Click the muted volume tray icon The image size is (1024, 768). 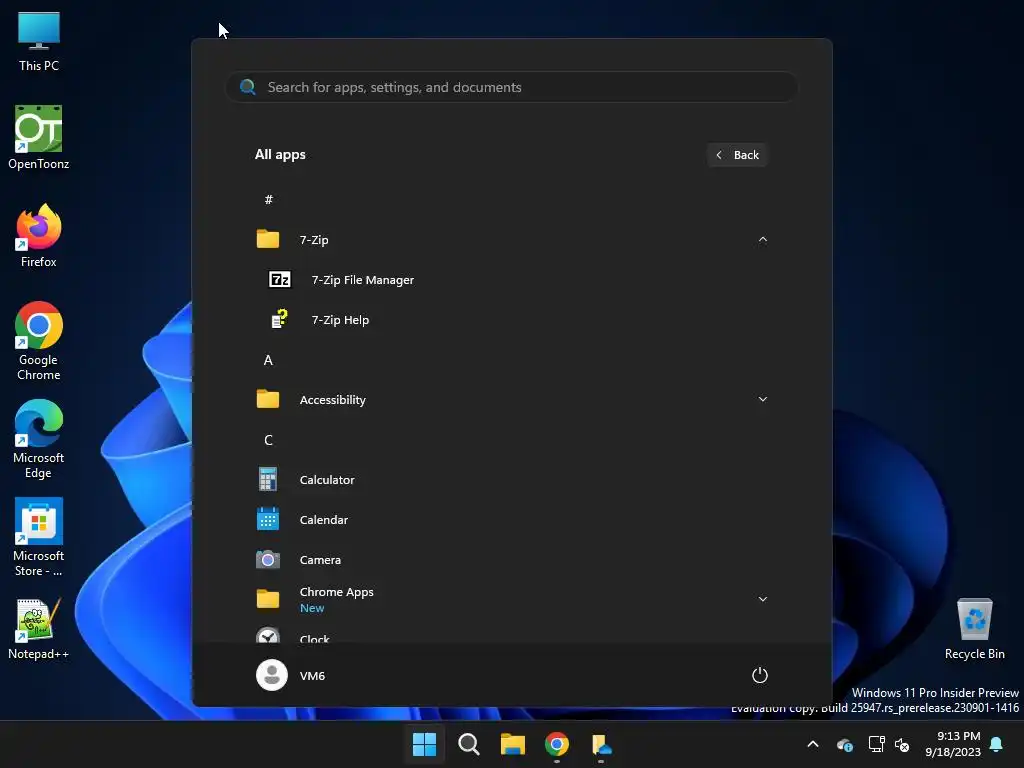902,744
